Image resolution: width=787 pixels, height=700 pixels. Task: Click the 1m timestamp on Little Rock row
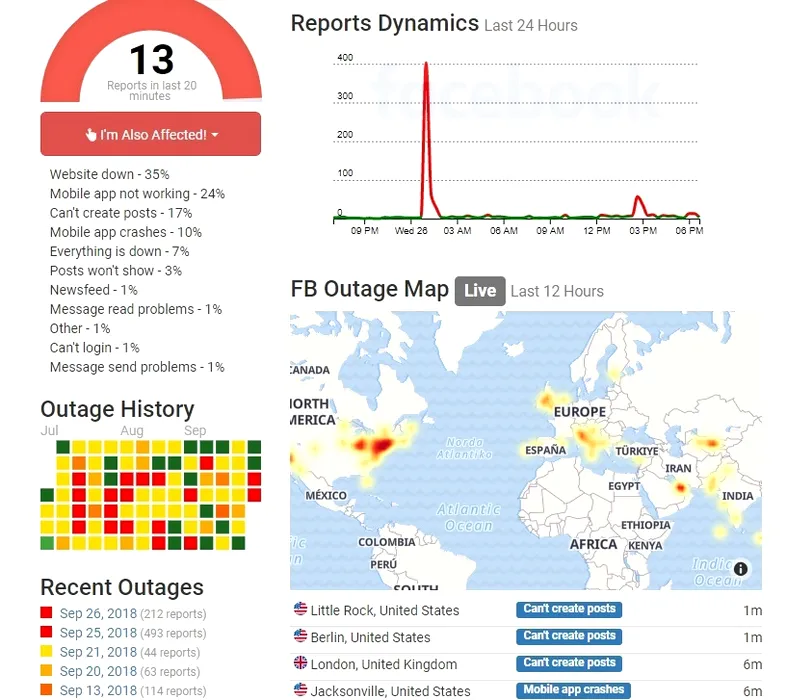click(752, 610)
